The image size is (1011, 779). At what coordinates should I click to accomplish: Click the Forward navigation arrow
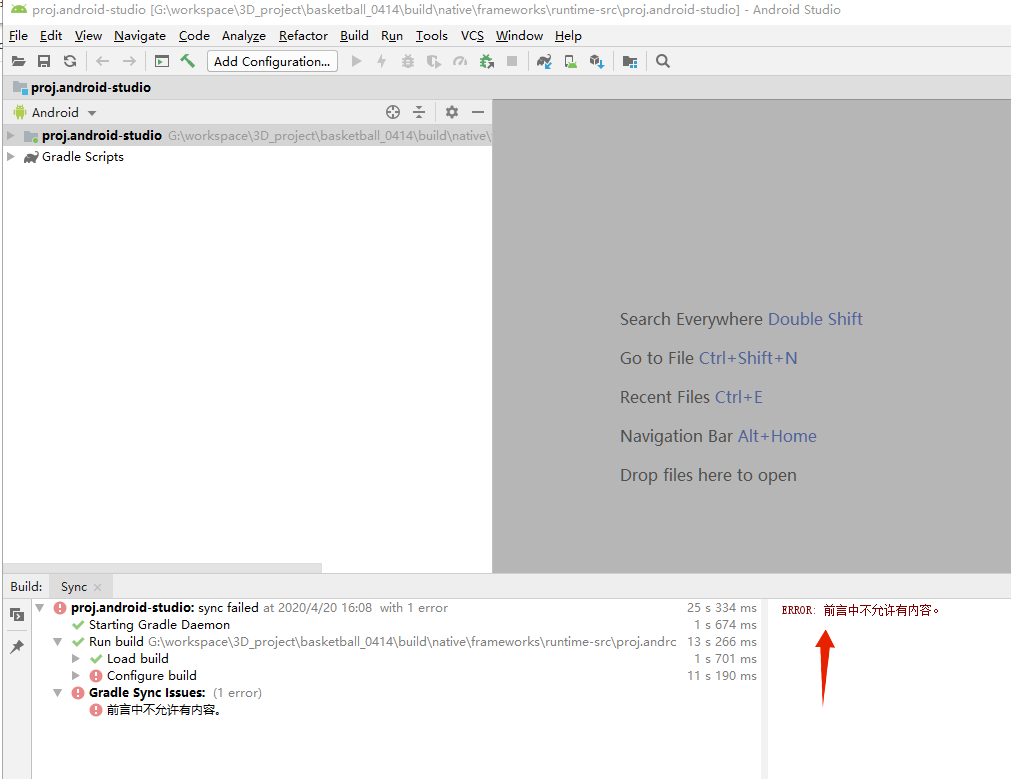(129, 61)
